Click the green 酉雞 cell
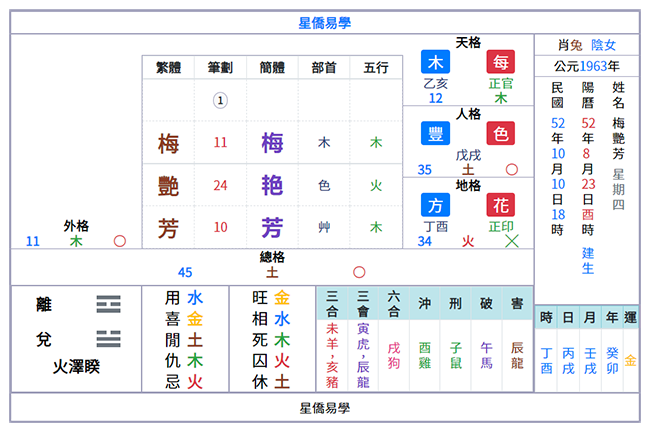 tap(424, 355)
